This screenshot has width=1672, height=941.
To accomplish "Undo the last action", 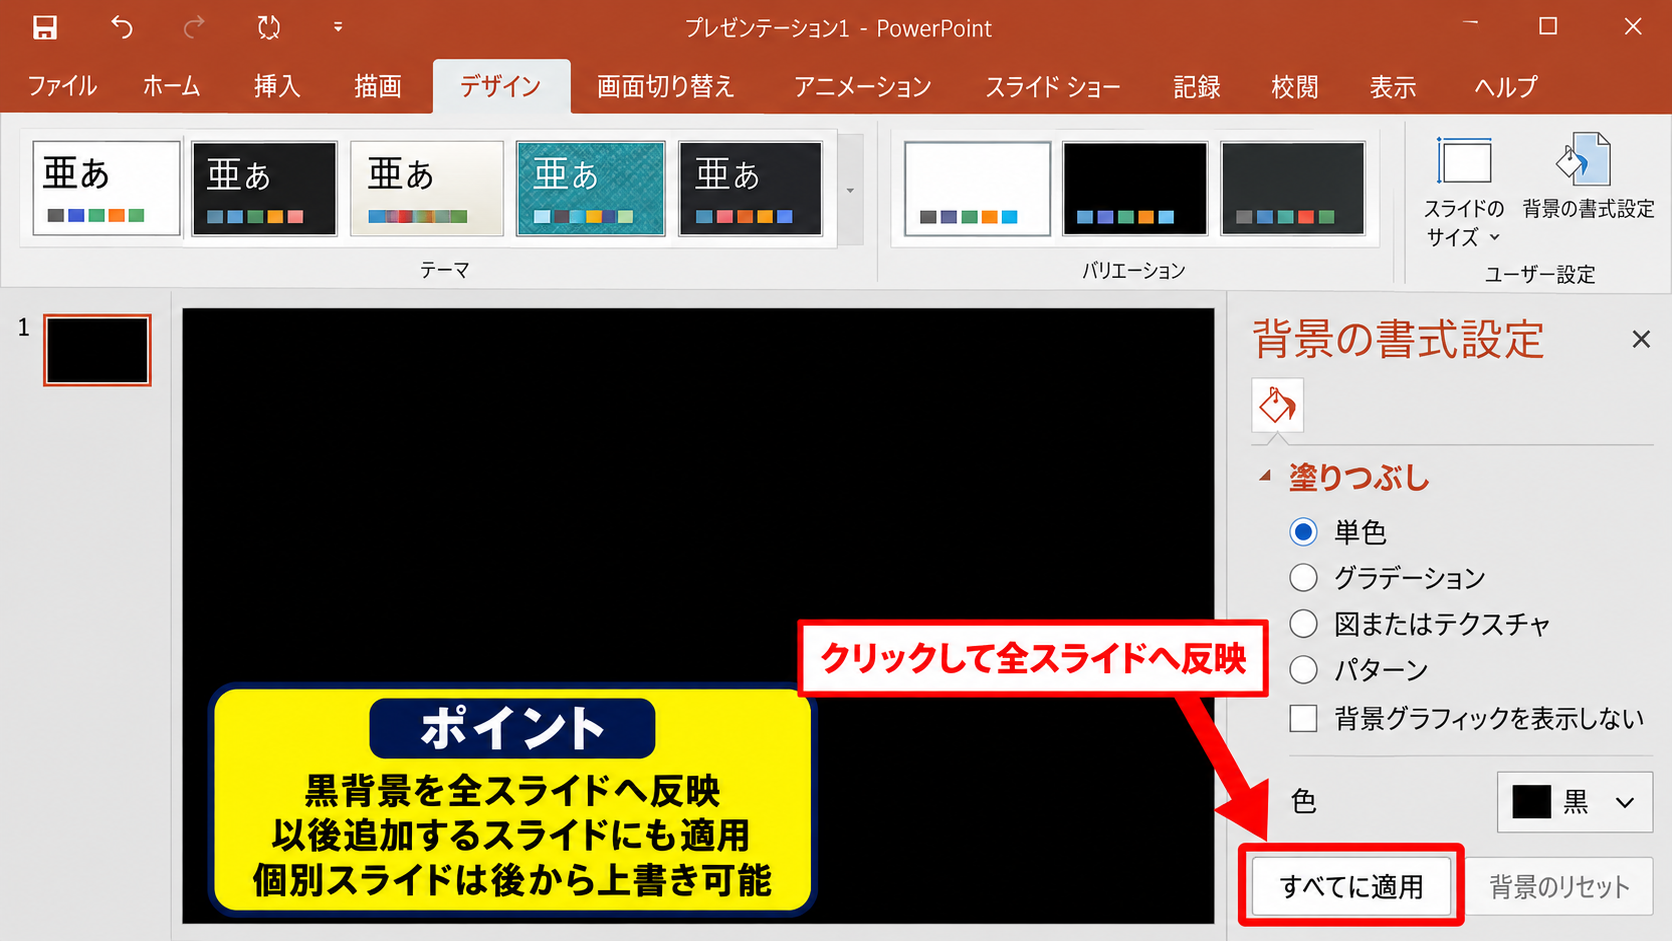I will tap(121, 27).
